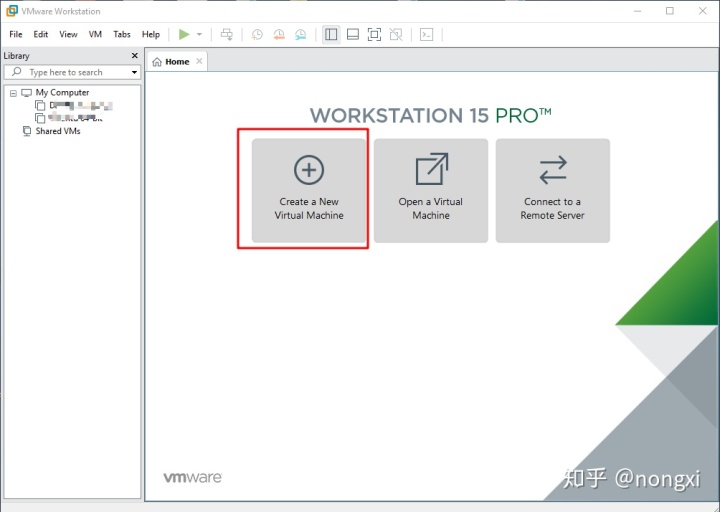Screen dimensions: 720x512
Task: Click the Enter Full Screen icon
Action: point(374,34)
